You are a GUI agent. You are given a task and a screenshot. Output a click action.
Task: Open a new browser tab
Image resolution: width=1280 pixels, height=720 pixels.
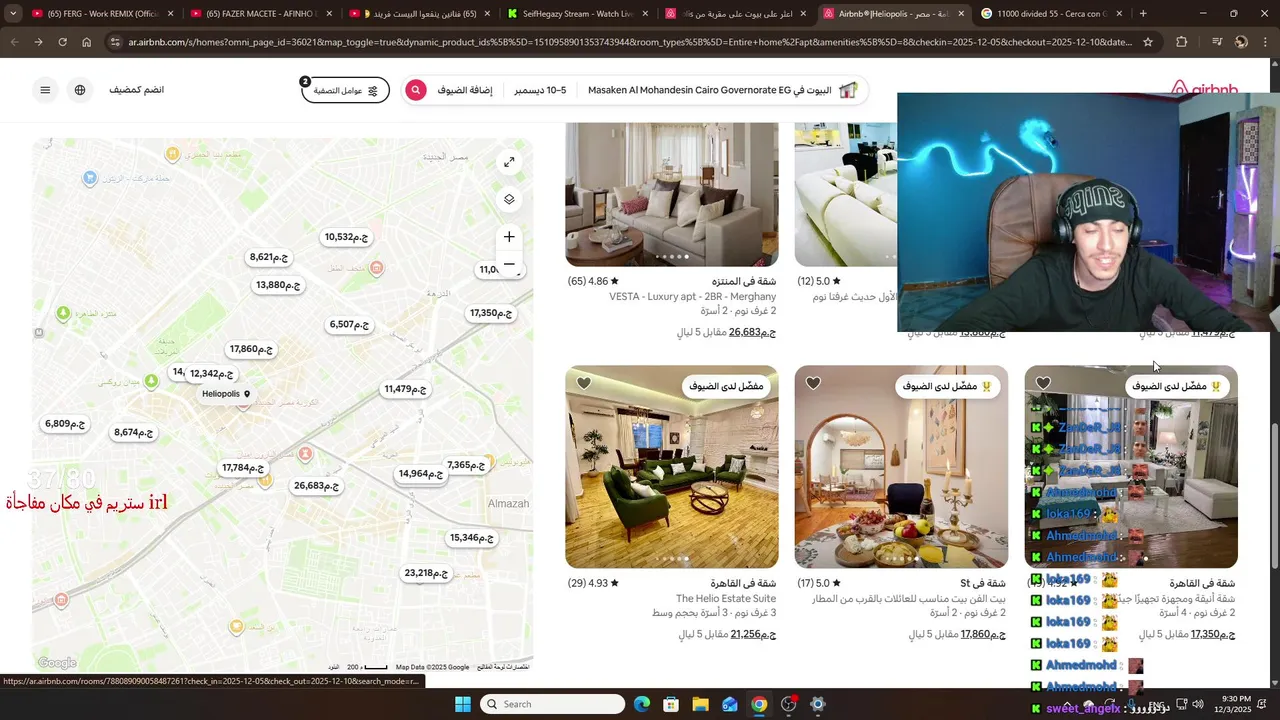1143,14
